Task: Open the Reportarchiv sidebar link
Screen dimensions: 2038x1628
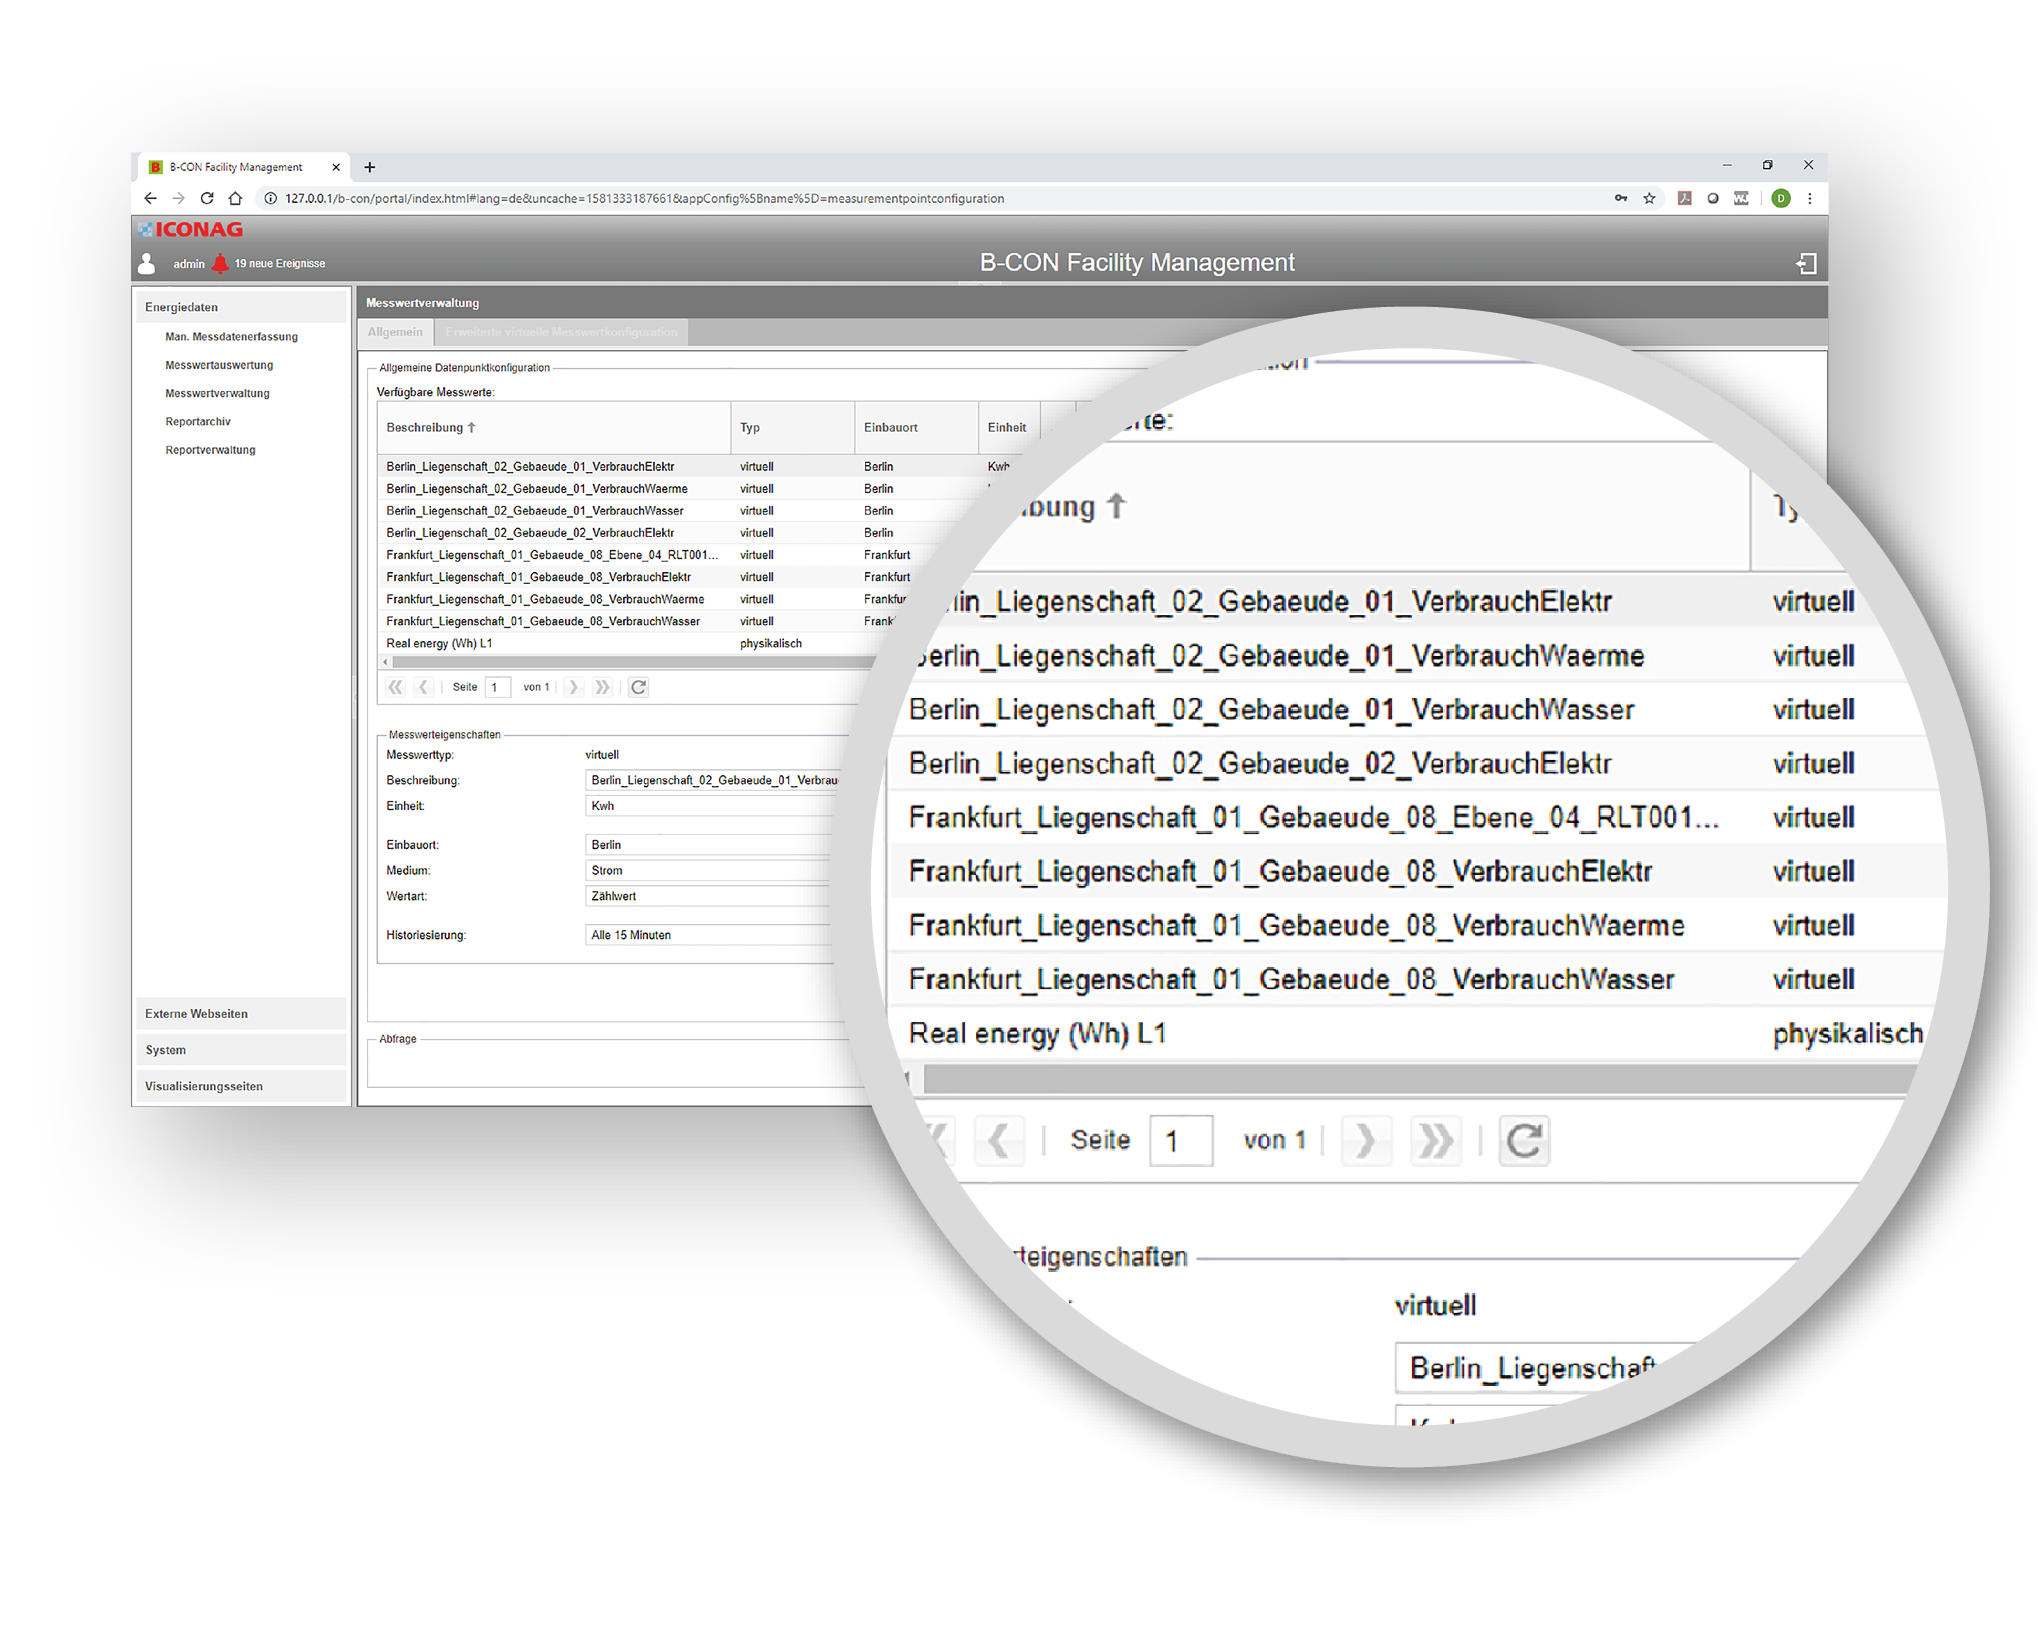Action: (198, 421)
